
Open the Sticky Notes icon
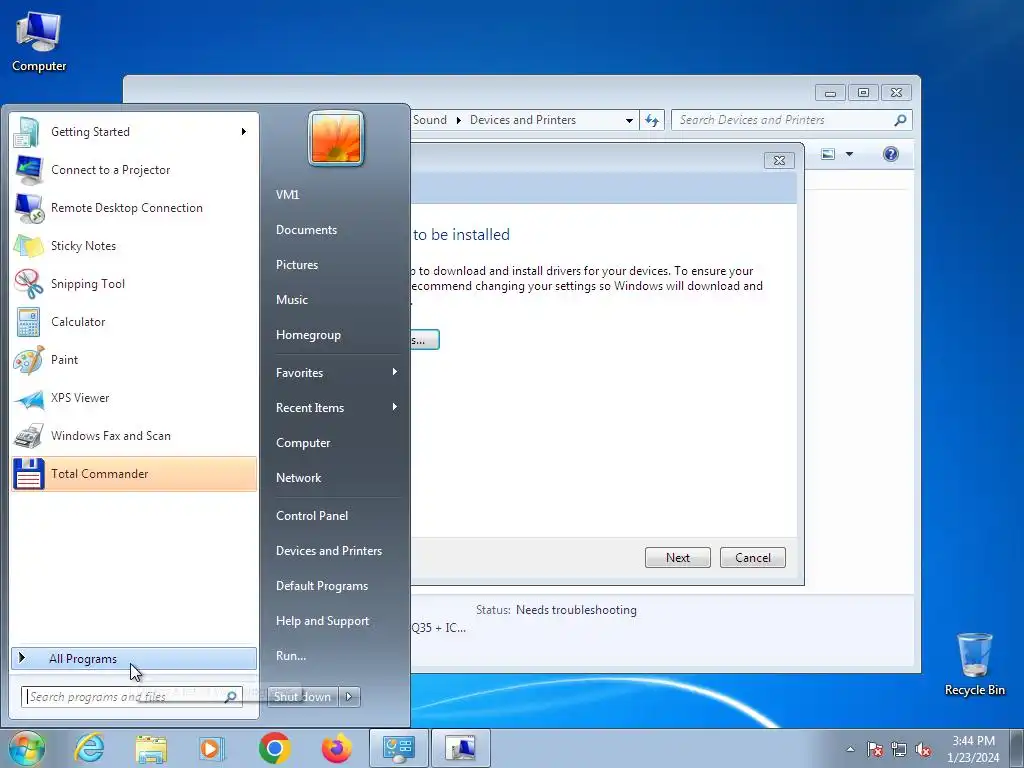[x=28, y=246]
